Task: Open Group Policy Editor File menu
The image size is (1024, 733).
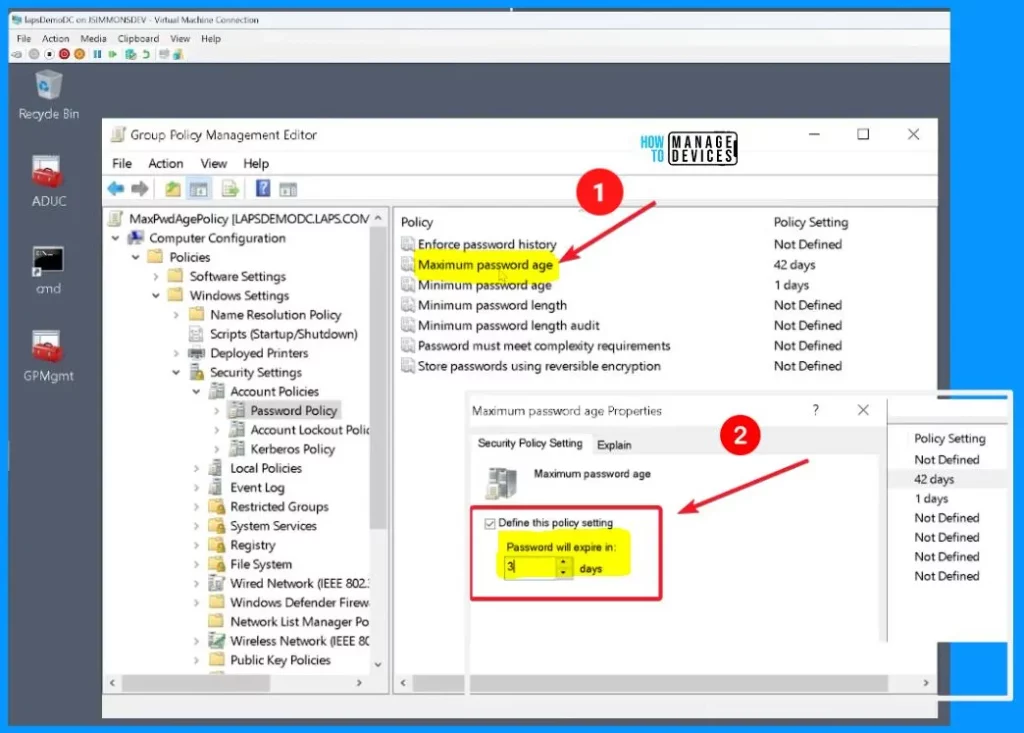Action: [x=121, y=163]
